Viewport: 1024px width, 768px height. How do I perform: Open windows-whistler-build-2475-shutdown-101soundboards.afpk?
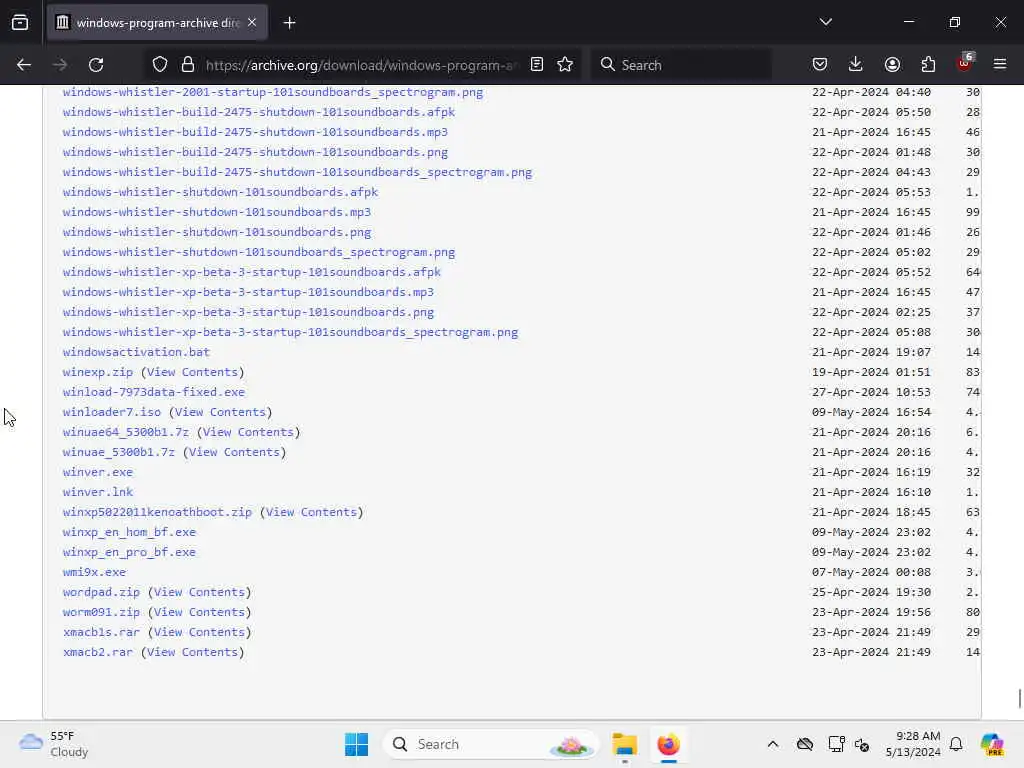coord(259,112)
